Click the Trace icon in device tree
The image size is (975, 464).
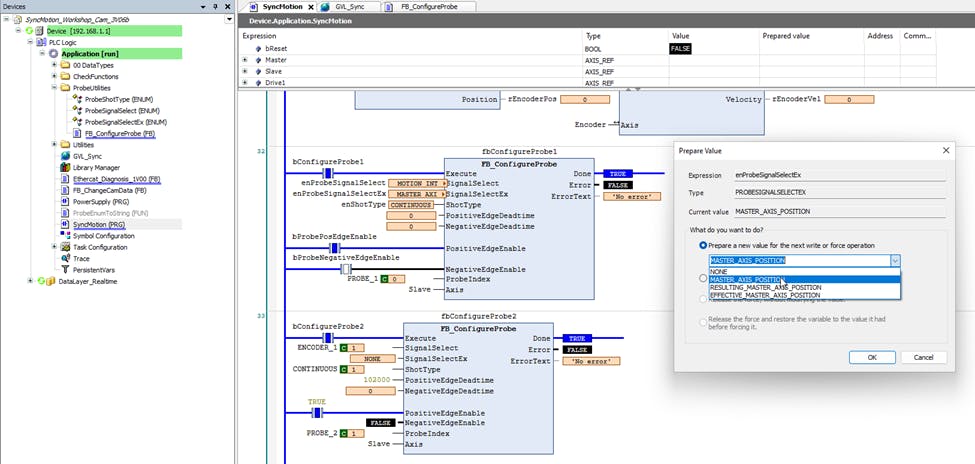65,258
